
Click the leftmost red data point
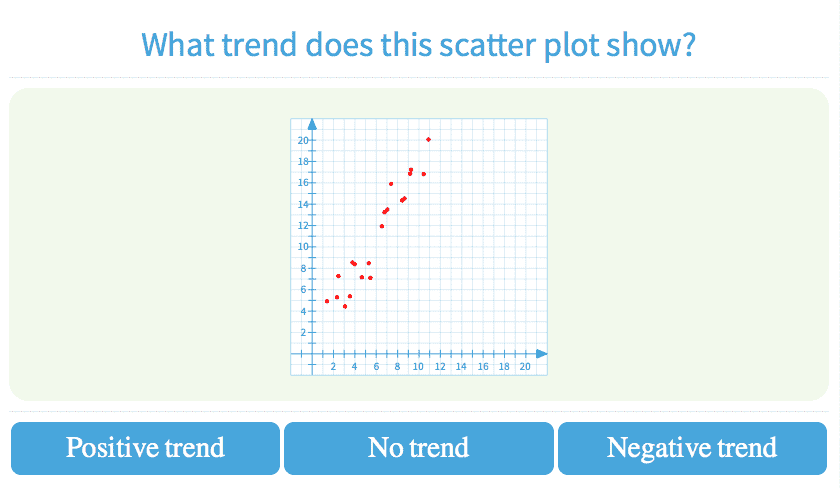click(327, 301)
